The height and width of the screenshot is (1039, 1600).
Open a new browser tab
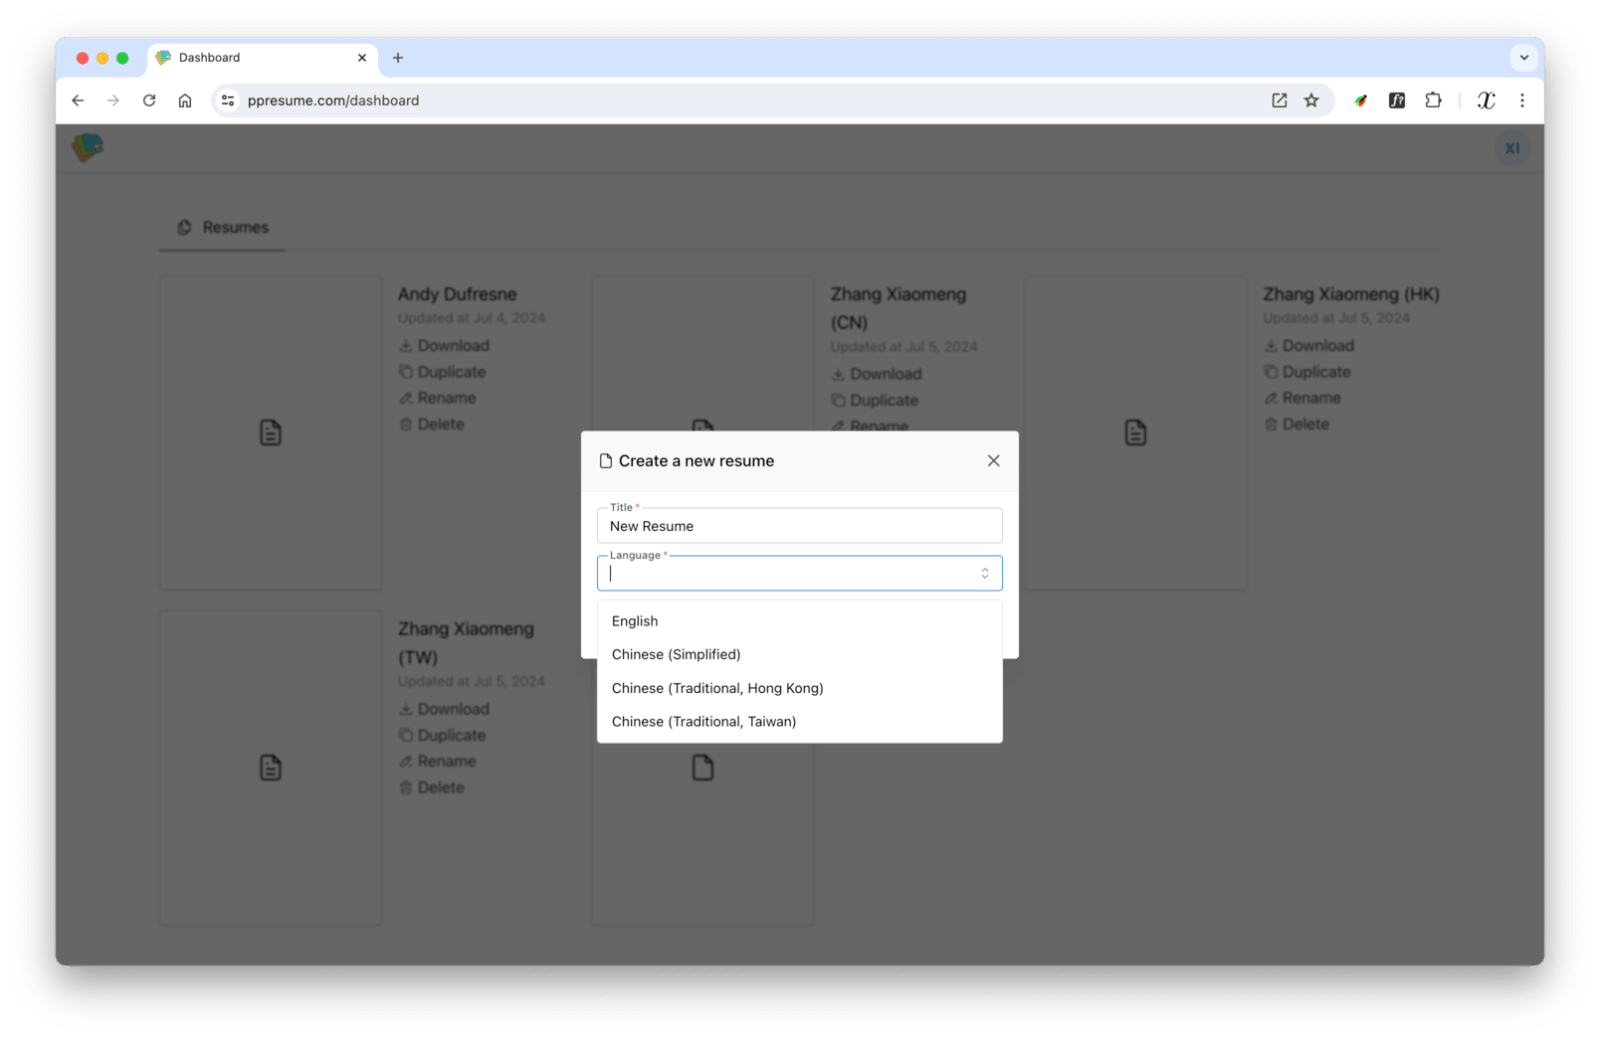click(x=398, y=58)
